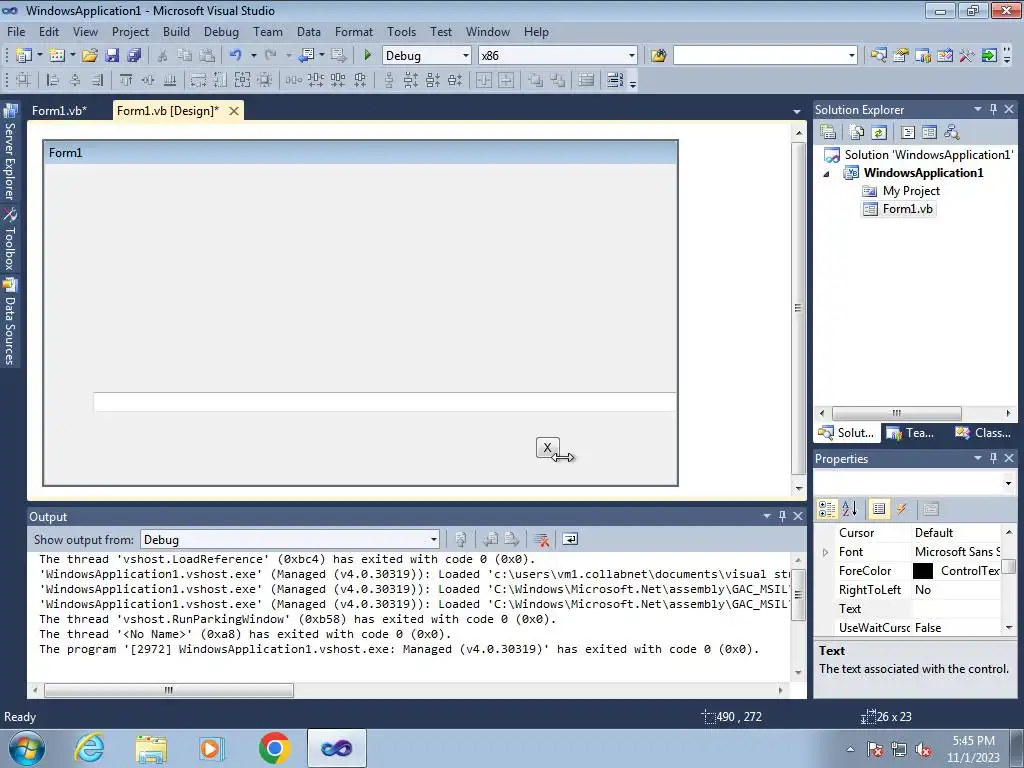
Task: Expand the Font property row
Action: (825, 552)
